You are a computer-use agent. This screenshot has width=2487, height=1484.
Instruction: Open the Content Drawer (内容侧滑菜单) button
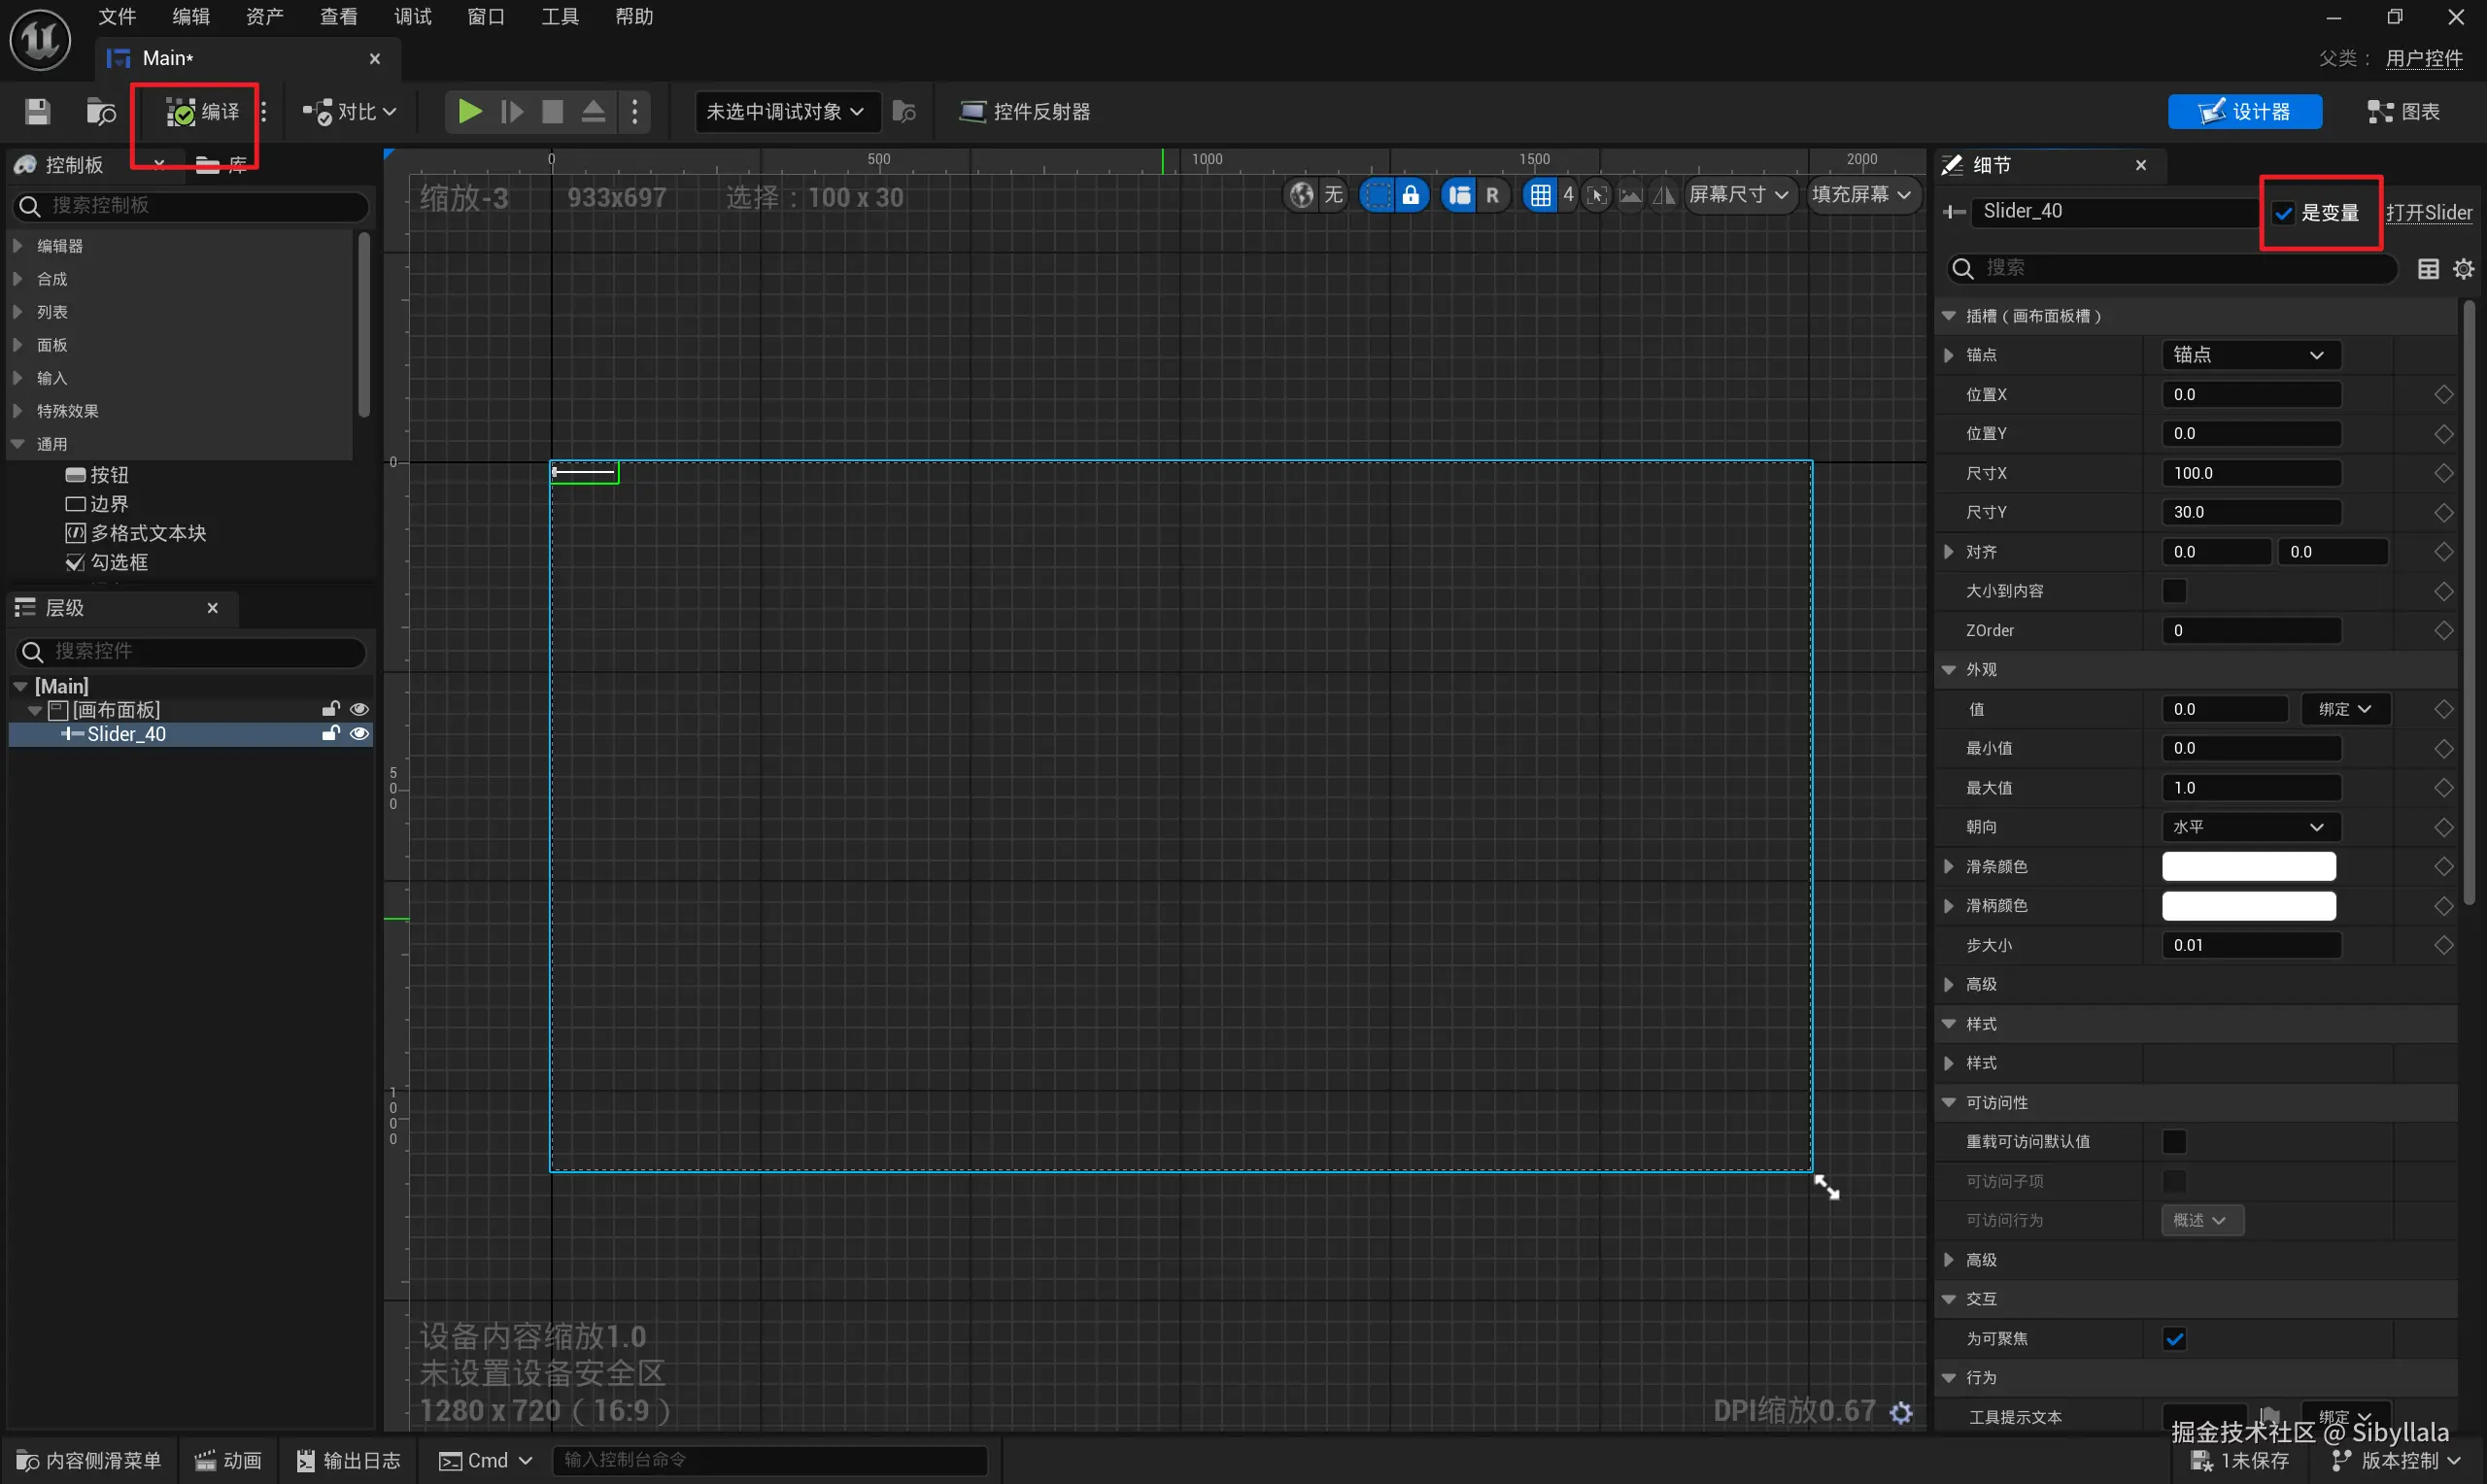point(90,1461)
